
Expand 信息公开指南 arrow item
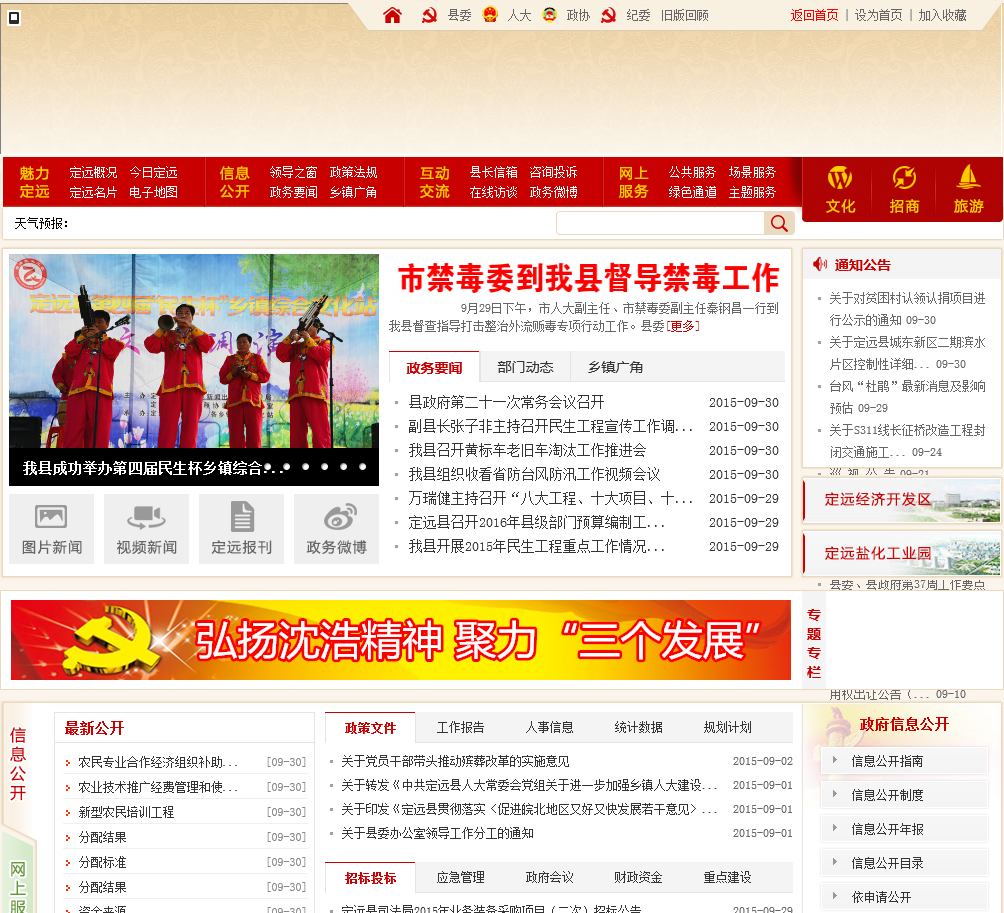(x=904, y=761)
